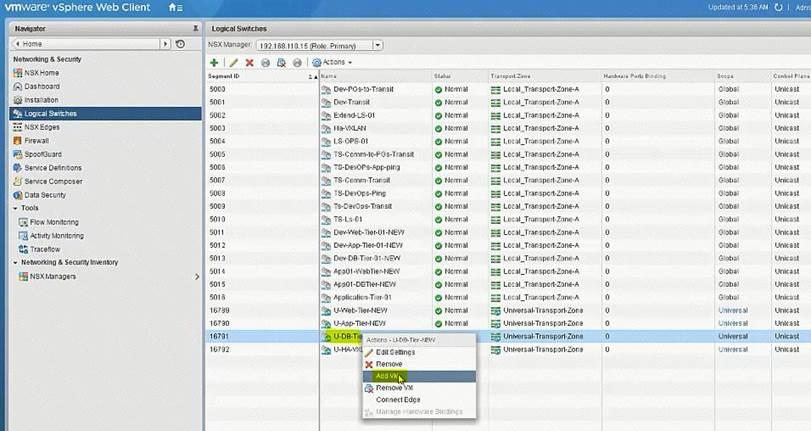The width and height of the screenshot is (811, 431).
Task: Collapse Networking & Security Inventory section
Action: [x=16, y=263]
